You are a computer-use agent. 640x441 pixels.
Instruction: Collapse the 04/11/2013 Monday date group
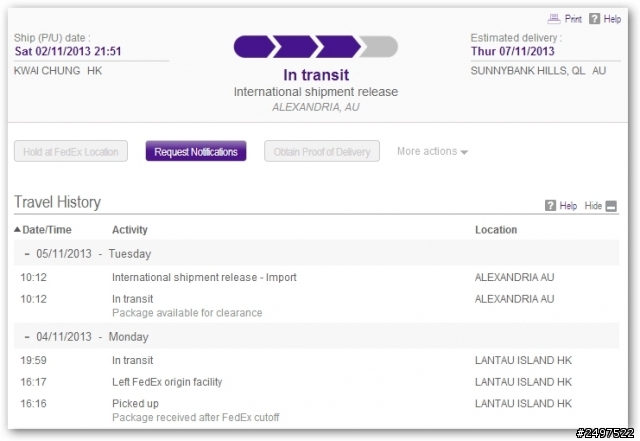[27, 337]
